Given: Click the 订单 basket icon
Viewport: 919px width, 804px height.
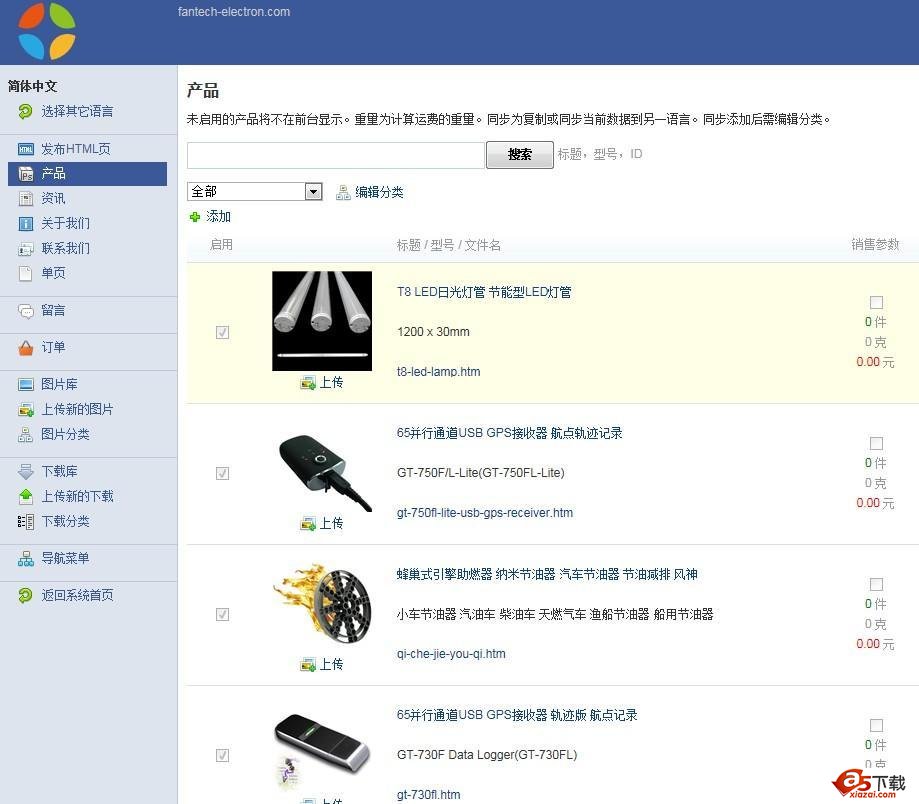Looking at the screenshot, I should pyautogui.click(x=25, y=348).
